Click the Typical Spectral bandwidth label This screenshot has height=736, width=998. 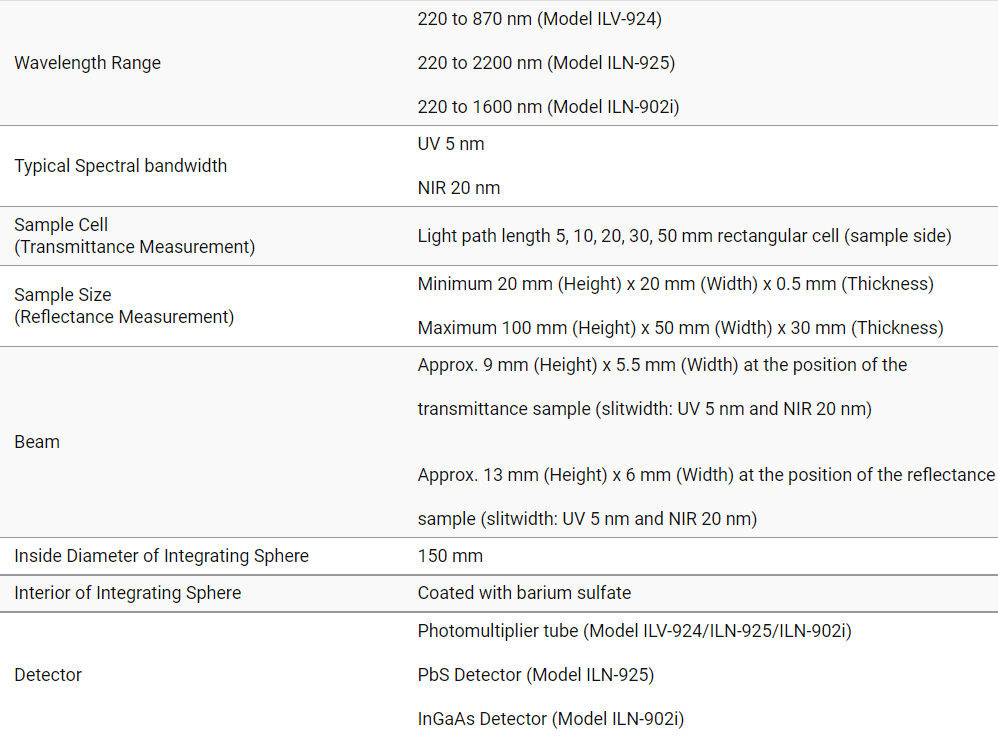coord(121,166)
